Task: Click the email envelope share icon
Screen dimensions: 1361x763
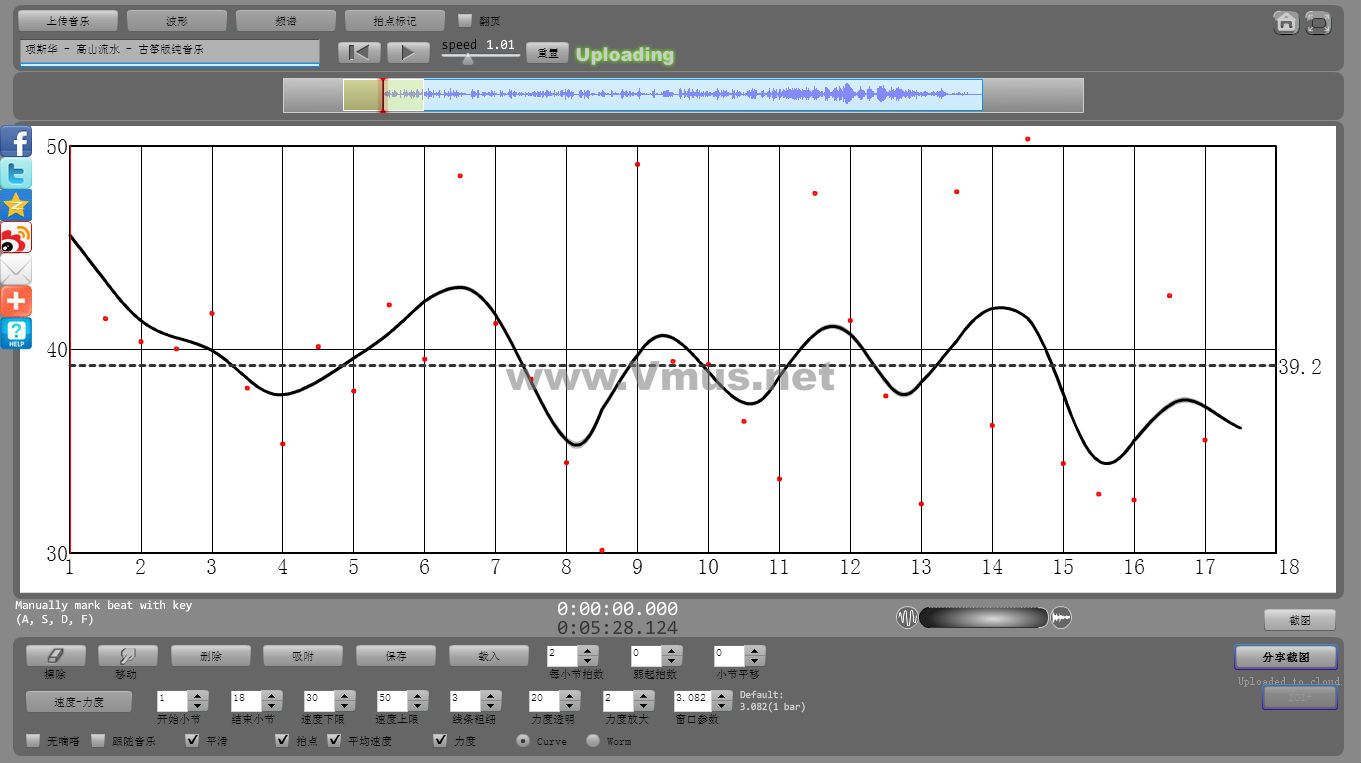Action: (16, 269)
